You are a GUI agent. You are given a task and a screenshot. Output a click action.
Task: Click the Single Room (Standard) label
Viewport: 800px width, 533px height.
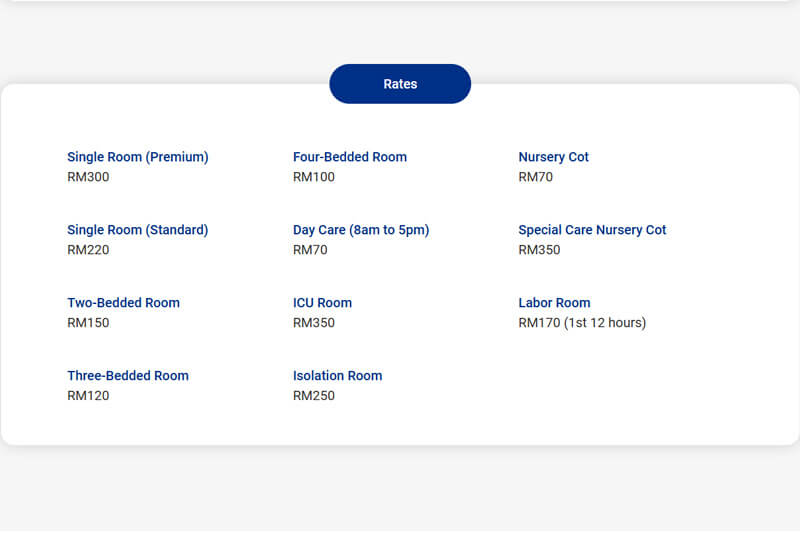click(138, 230)
